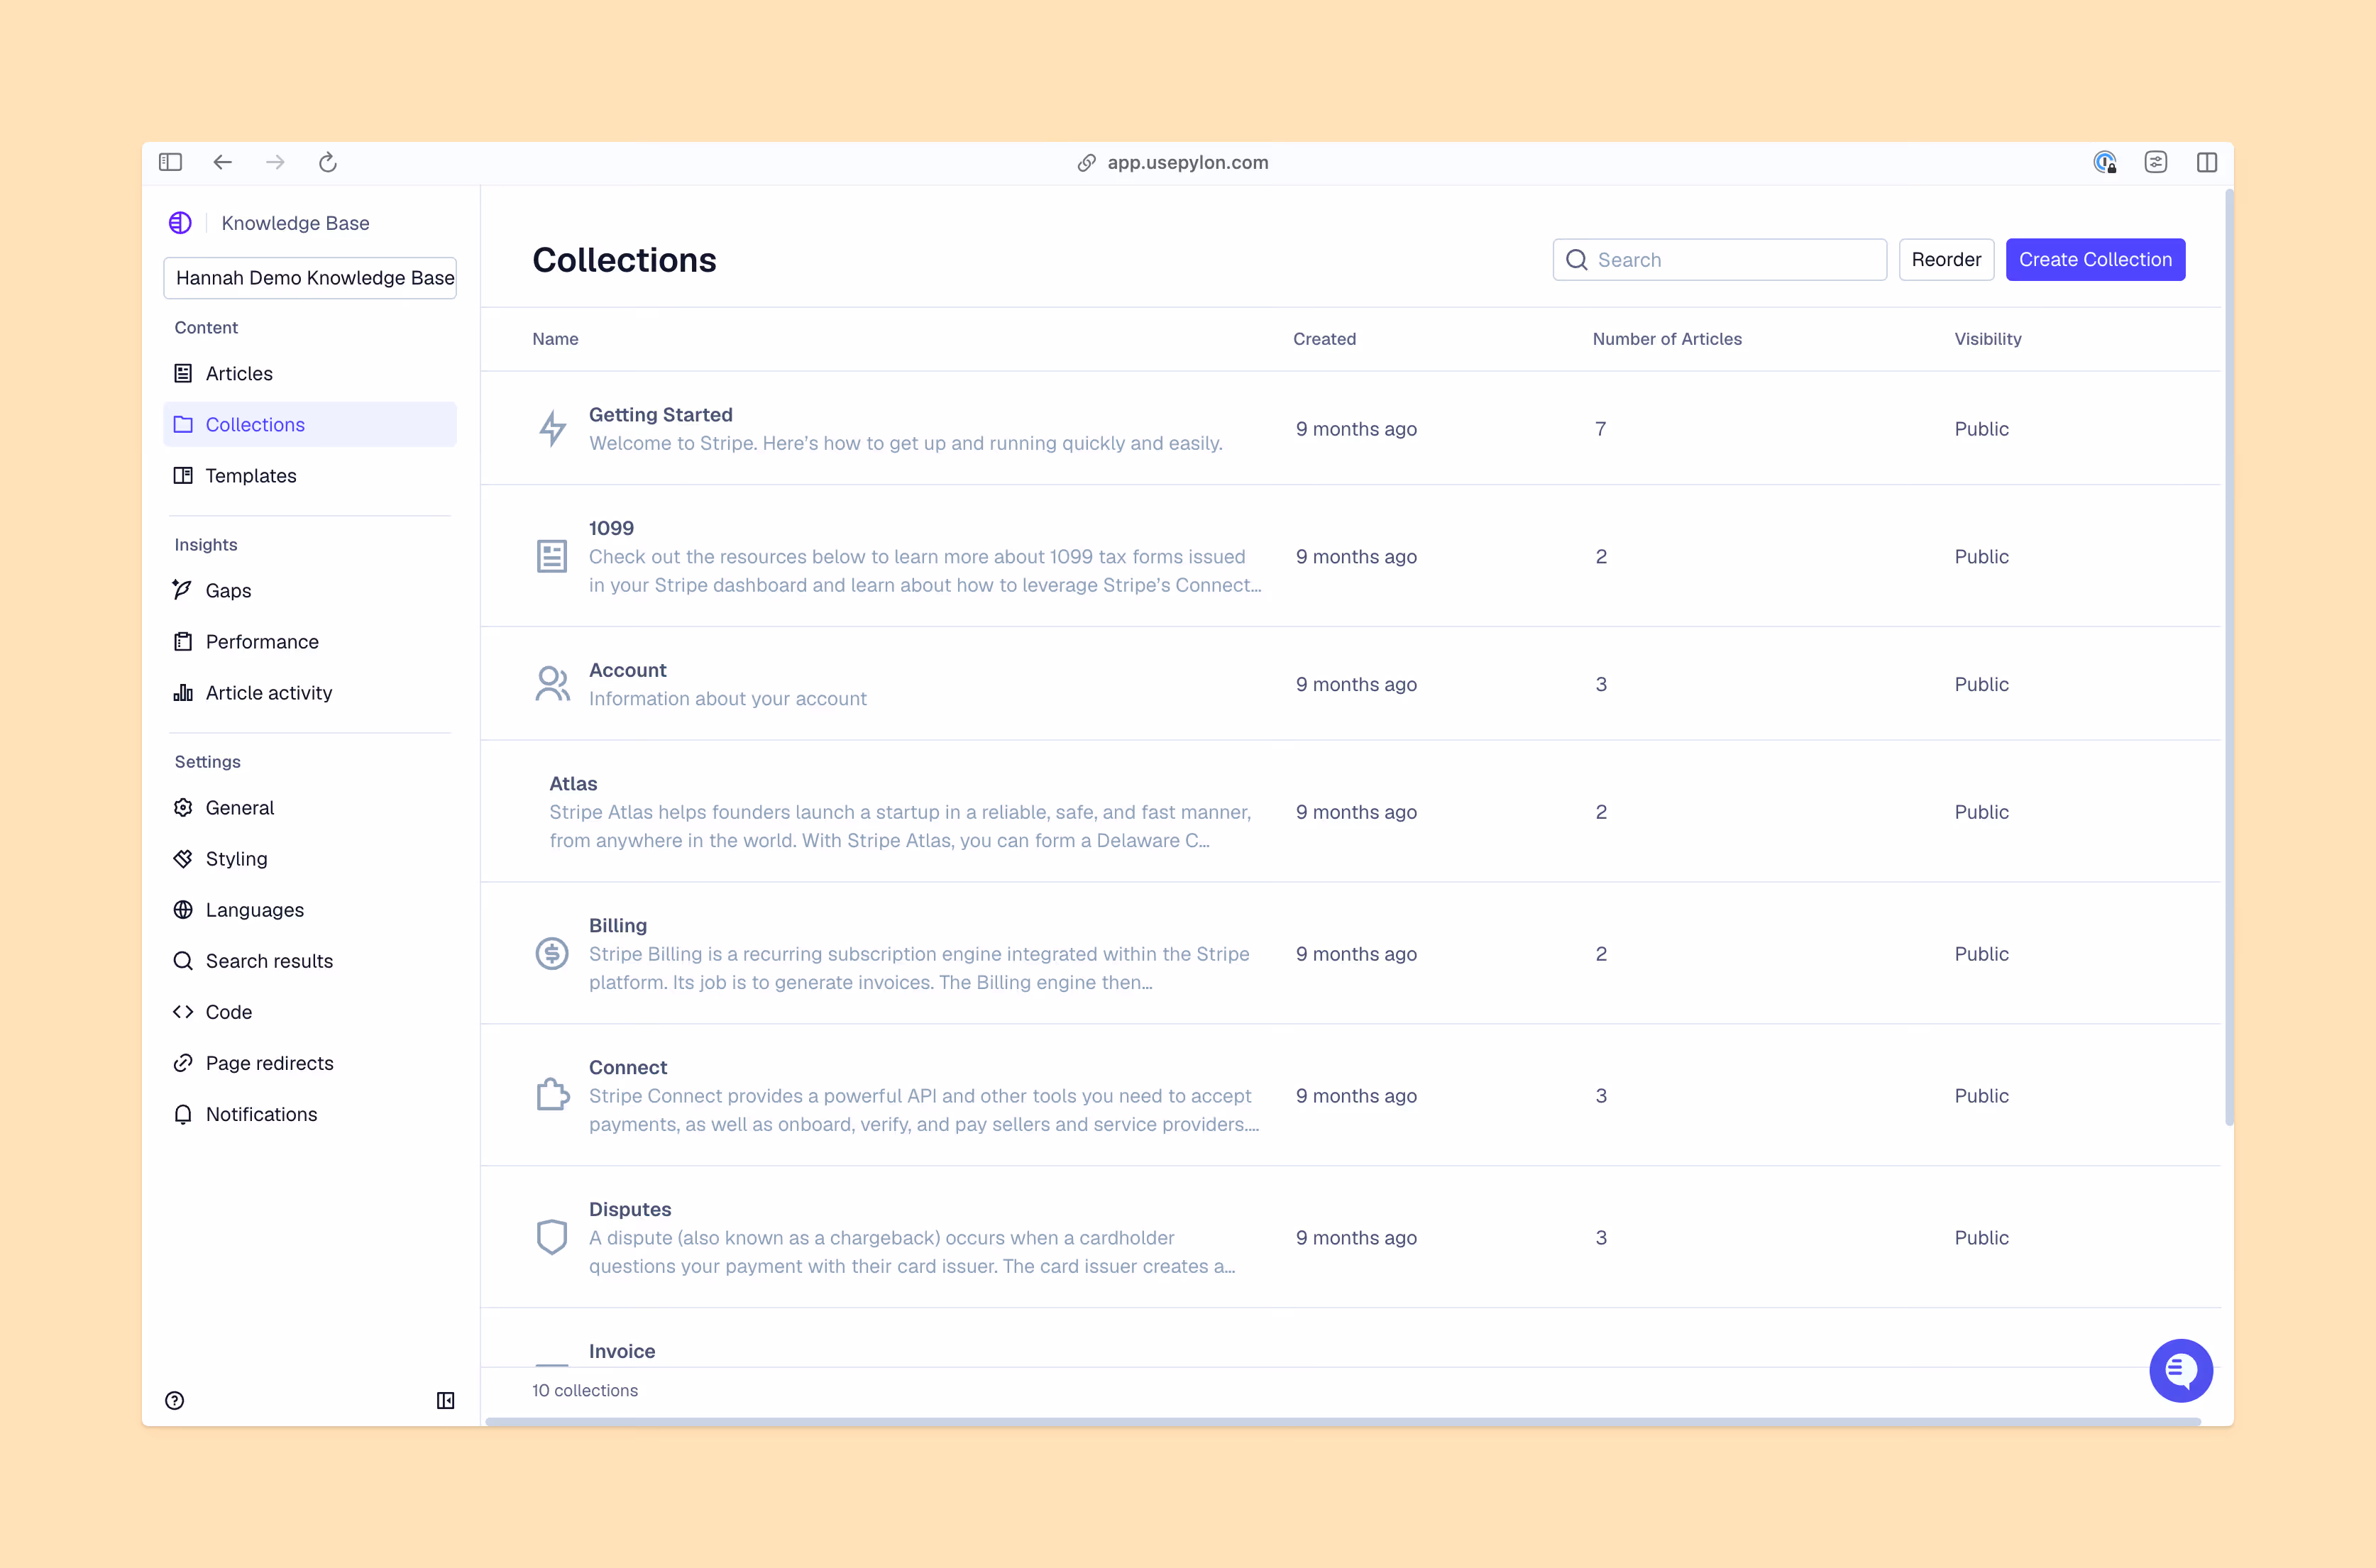The height and width of the screenshot is (1568, 2376).
Task: Open Search results settings
Action: coord(310,960)
